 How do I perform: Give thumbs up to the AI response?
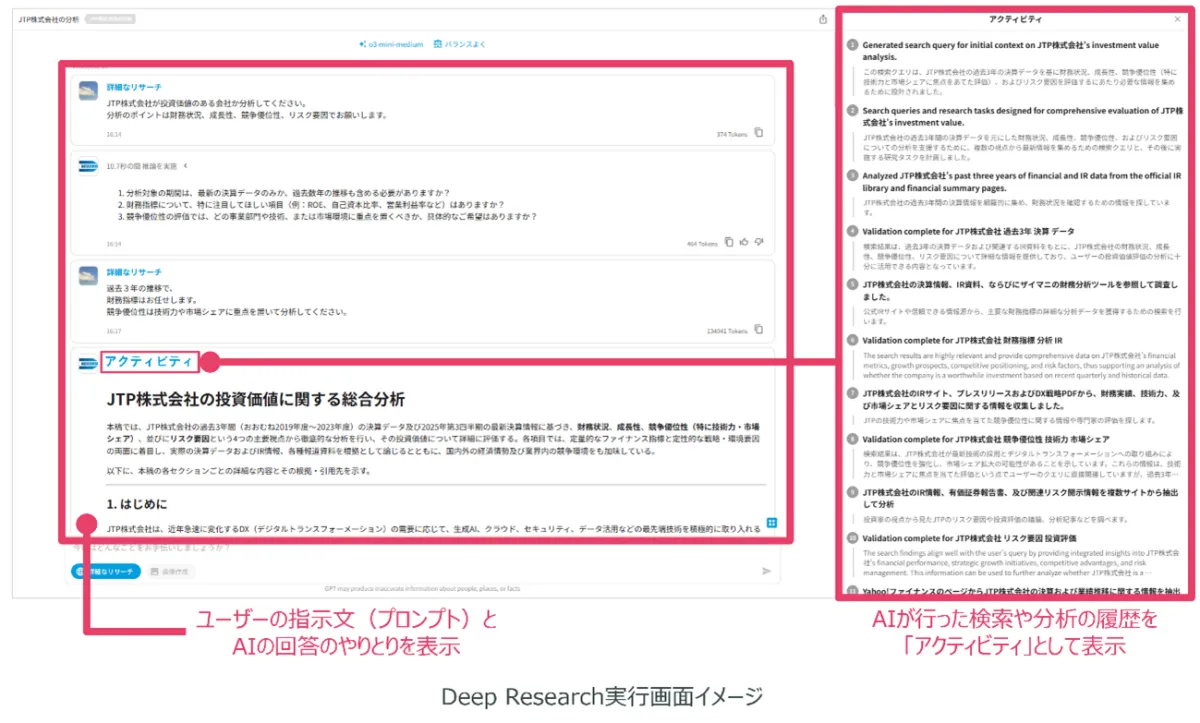click(744, 242)
